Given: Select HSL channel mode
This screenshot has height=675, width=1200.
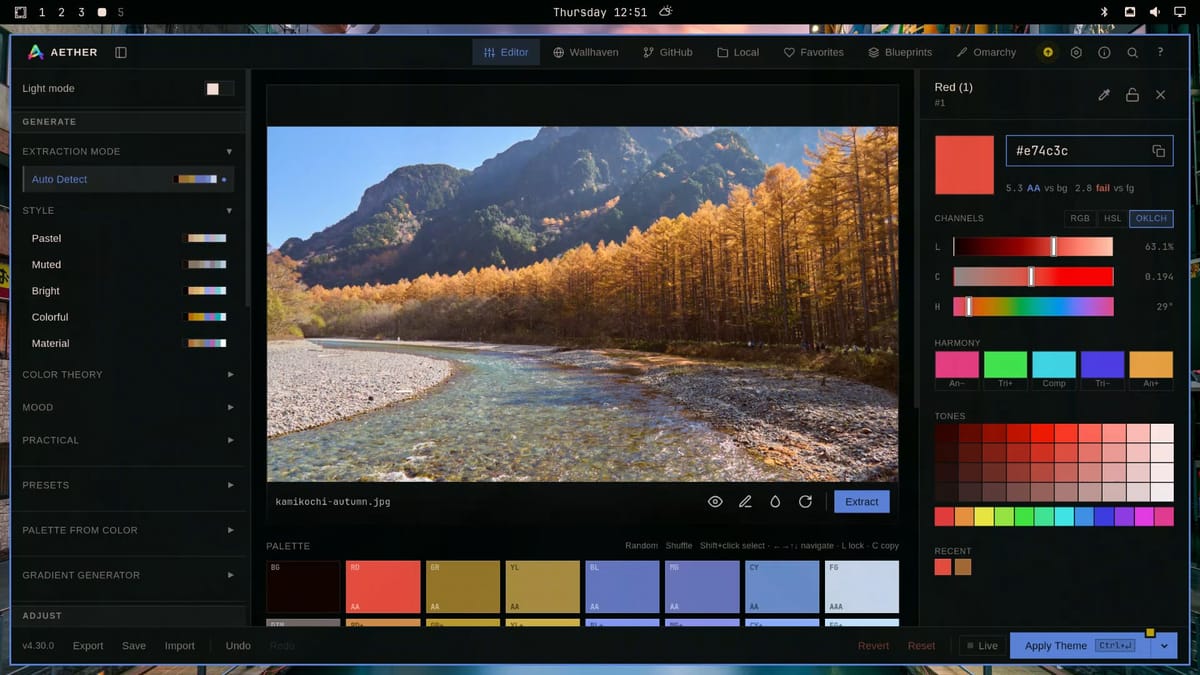Looking at the screenshot, I should [x=1113, y=218].
